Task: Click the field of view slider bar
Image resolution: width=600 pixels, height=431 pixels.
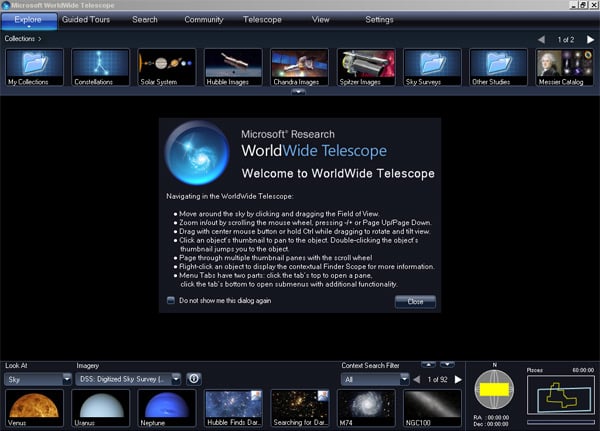Action: click(561, 422)
